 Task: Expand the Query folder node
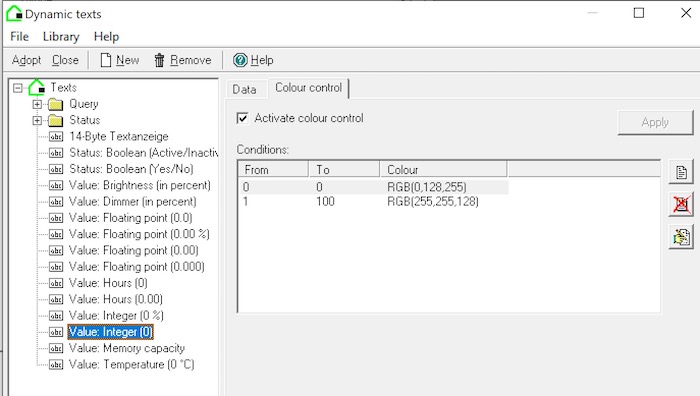[x=37, y=104]
